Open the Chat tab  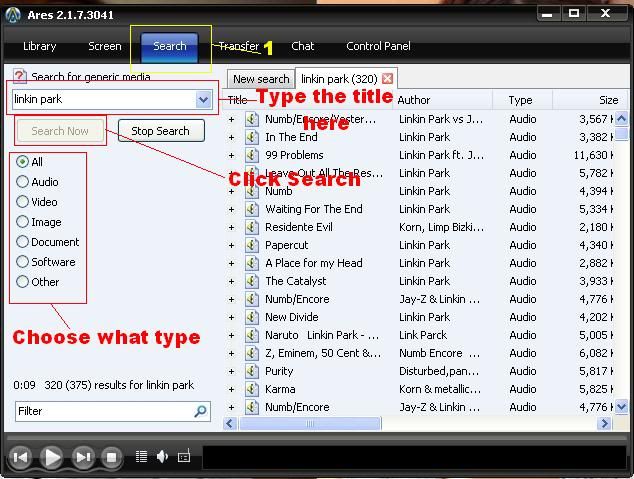click(x=302, y=46)
